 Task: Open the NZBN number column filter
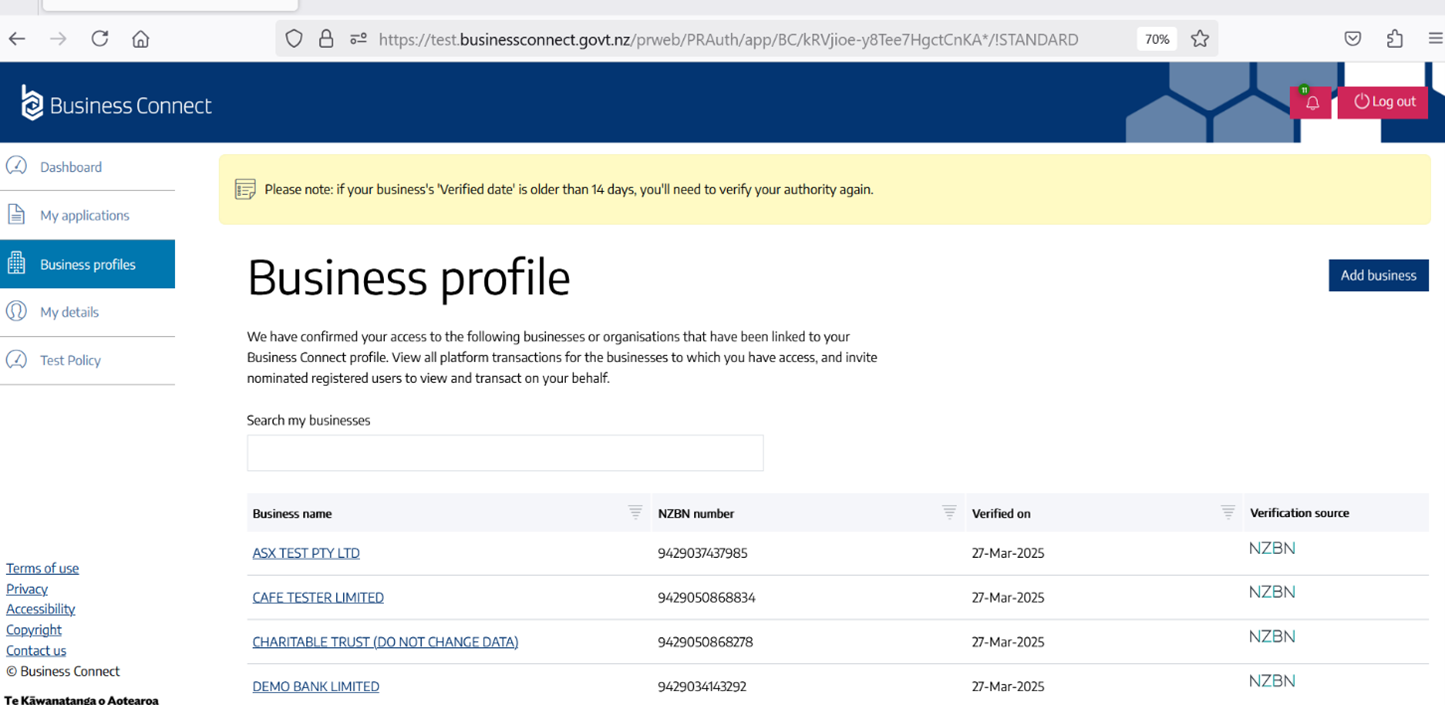tap(949, 512)
